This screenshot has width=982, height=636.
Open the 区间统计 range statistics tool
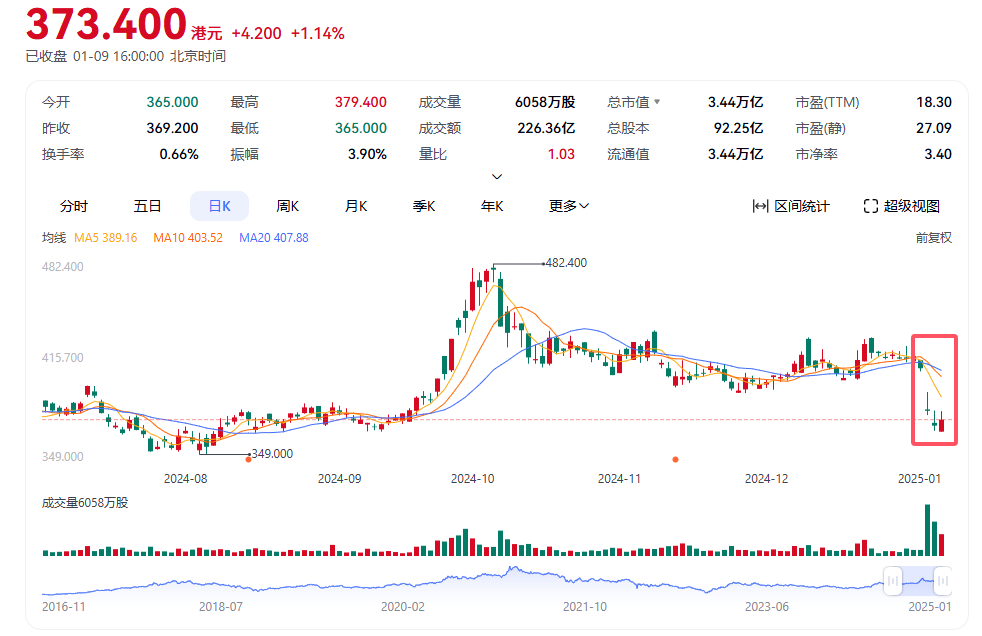[791, 206]
